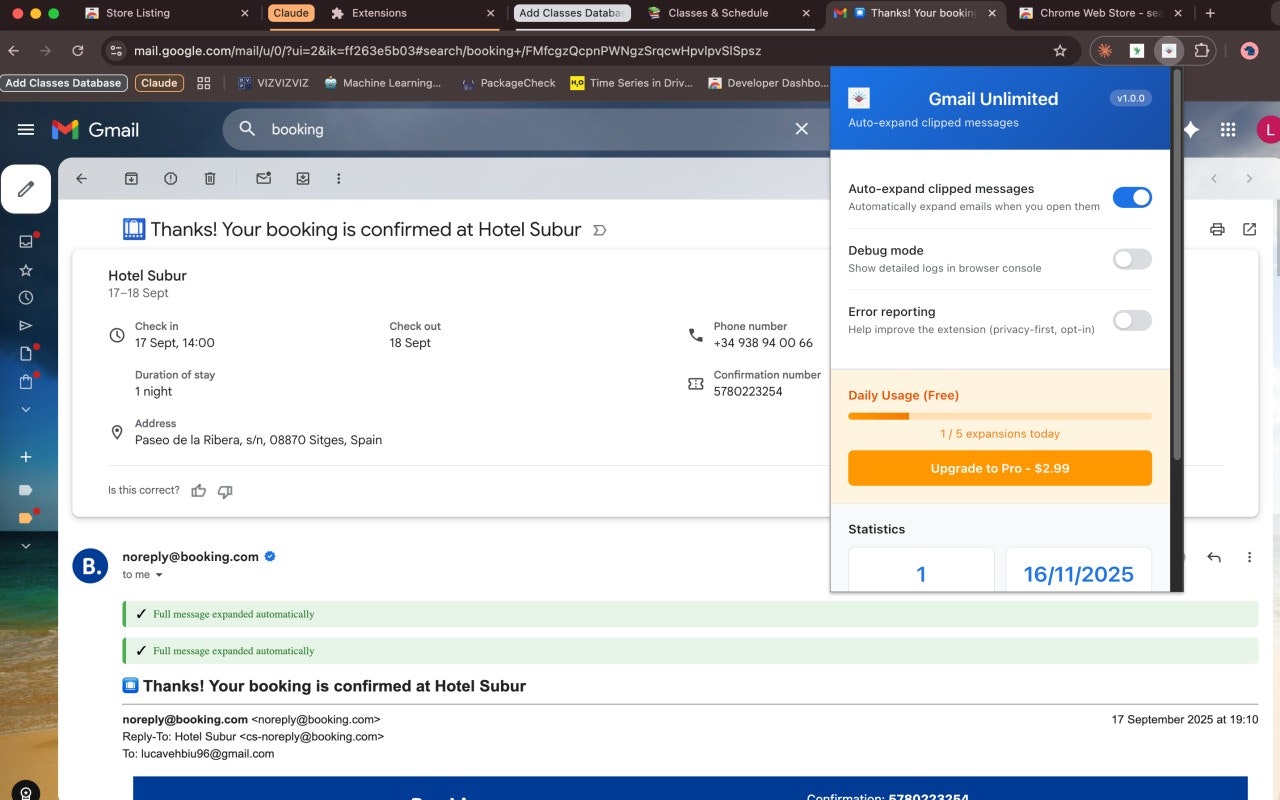Image resolution: width=1280 pixels, height=800 pixels.
Task: Go to the older conversation arrow
Action: (x=1249, y=178)
